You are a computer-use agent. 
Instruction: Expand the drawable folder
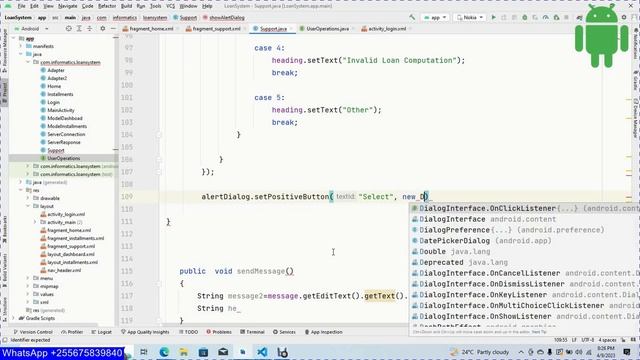(x=28, y=198)
